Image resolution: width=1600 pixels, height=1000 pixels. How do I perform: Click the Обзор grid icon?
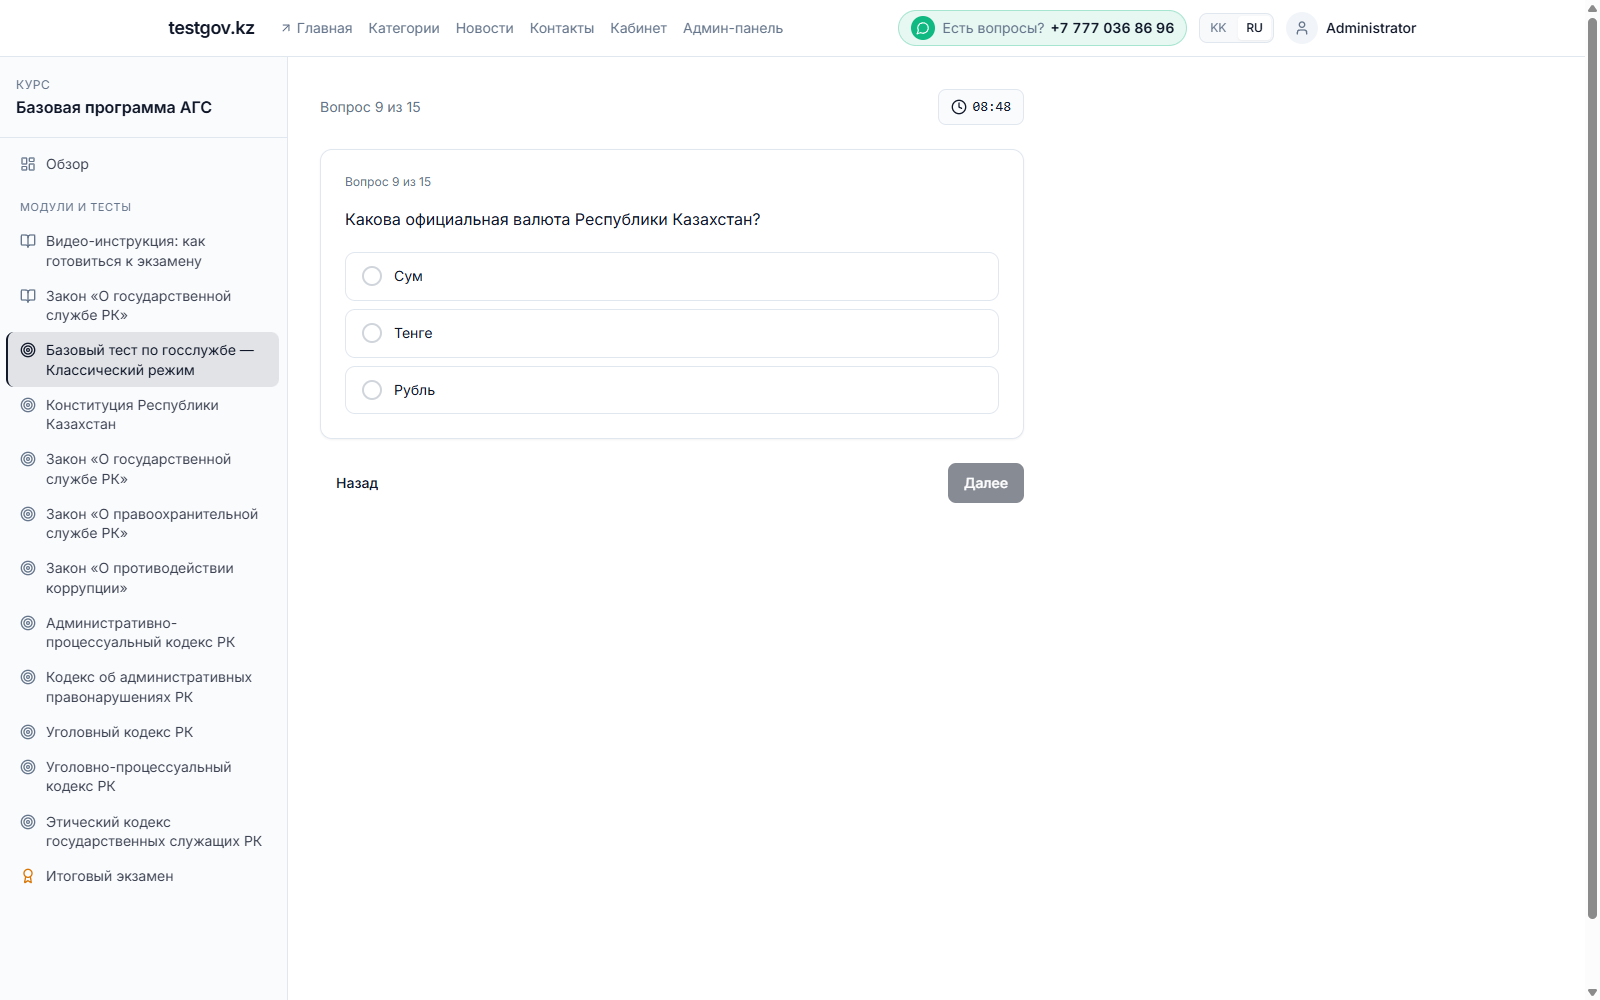pos(28,164)
